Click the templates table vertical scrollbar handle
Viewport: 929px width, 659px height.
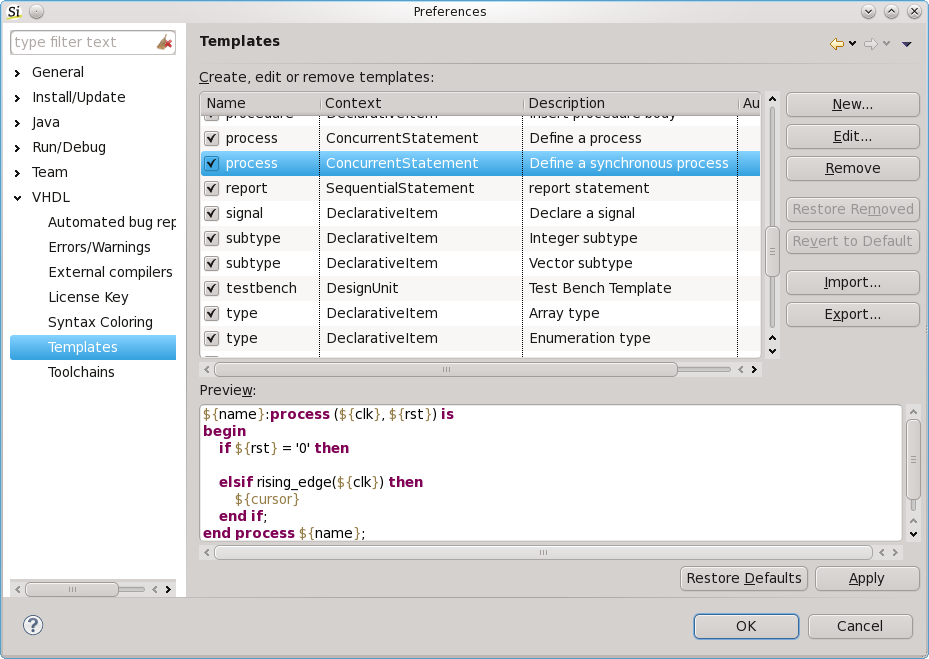coord(772,251)
